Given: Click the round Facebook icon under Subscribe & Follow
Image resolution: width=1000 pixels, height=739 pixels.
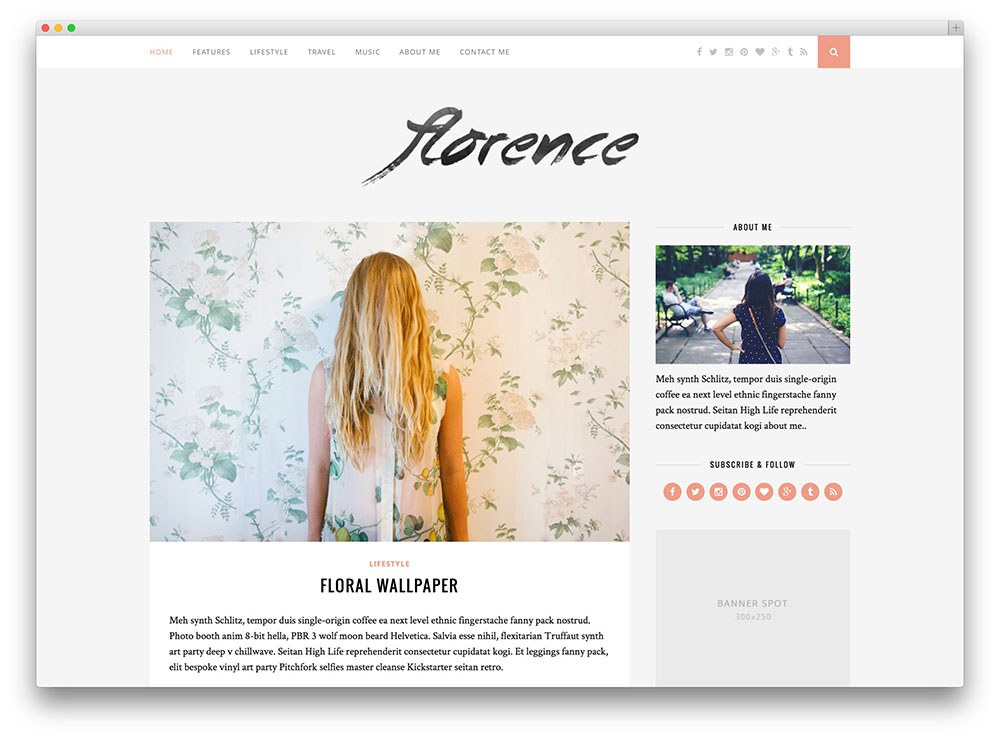Looking at the screenshot, I should (672, 491).
